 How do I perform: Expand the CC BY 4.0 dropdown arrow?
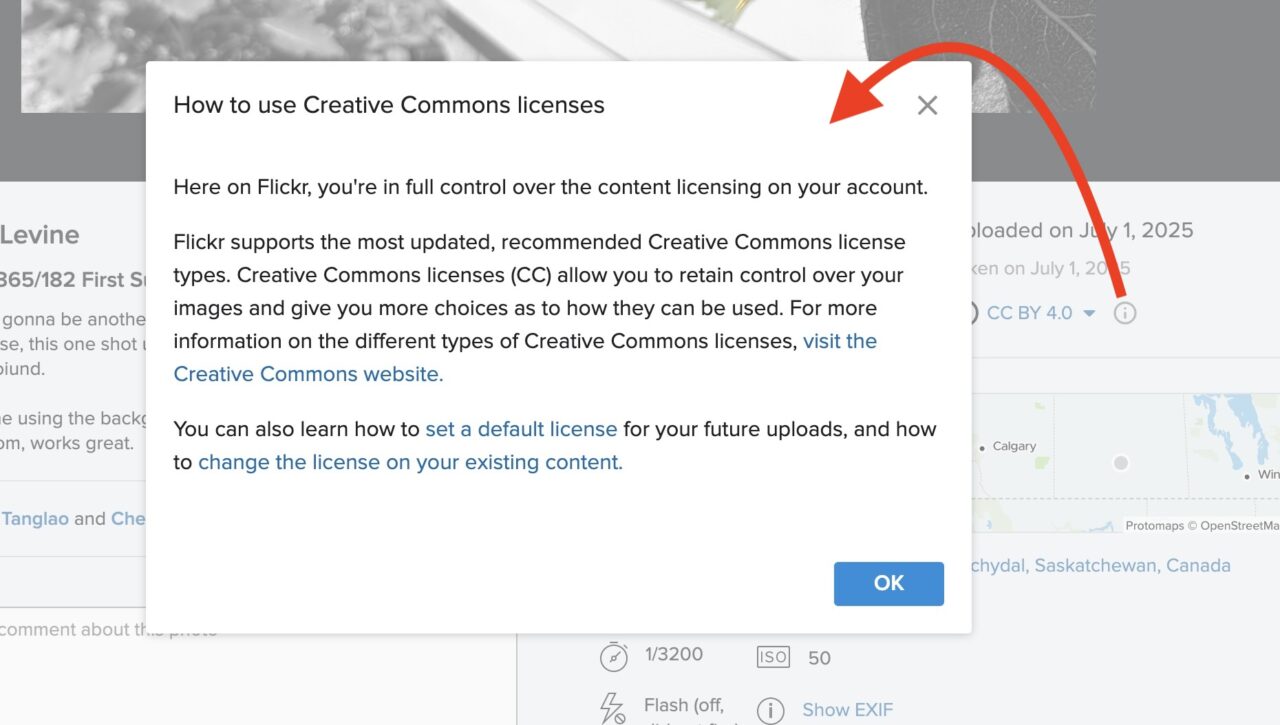click(x=1089, y=314)
